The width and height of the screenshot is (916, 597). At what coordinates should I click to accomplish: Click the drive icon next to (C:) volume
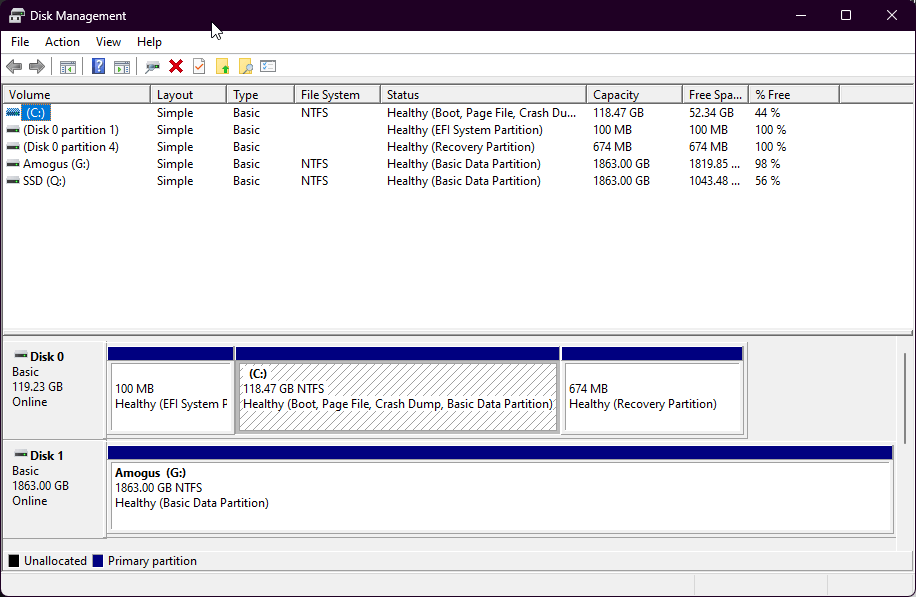(13, 113)
